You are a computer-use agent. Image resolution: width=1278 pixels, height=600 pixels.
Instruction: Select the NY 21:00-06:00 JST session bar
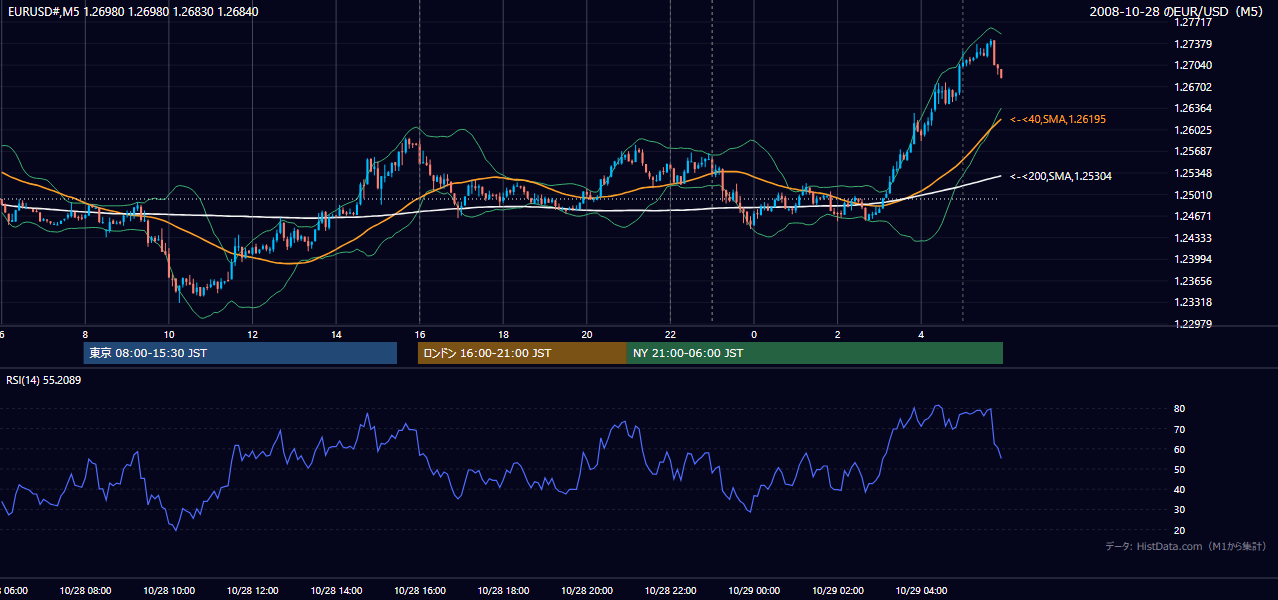point(815,353)
